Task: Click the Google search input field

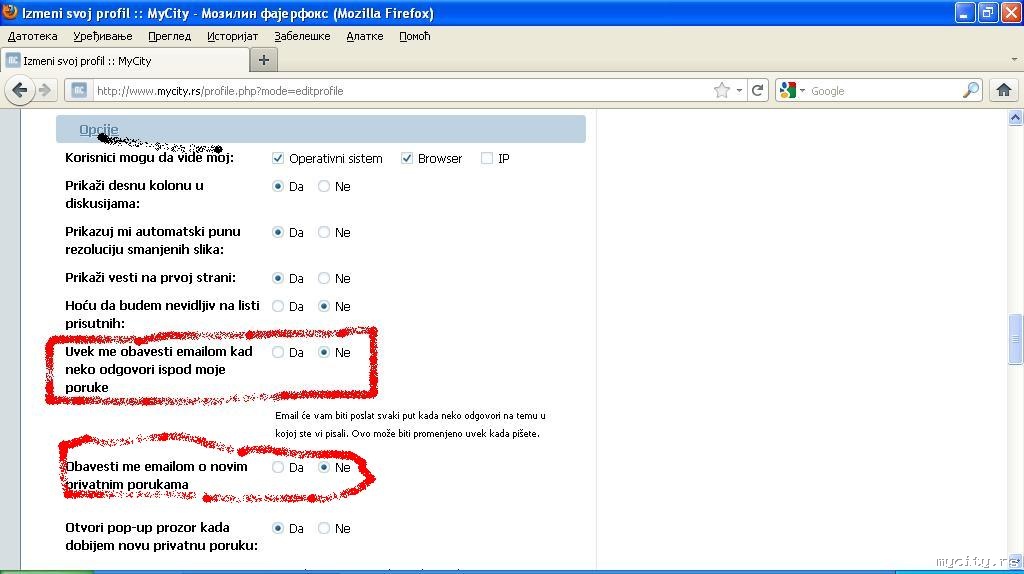Action: point(885,91)
